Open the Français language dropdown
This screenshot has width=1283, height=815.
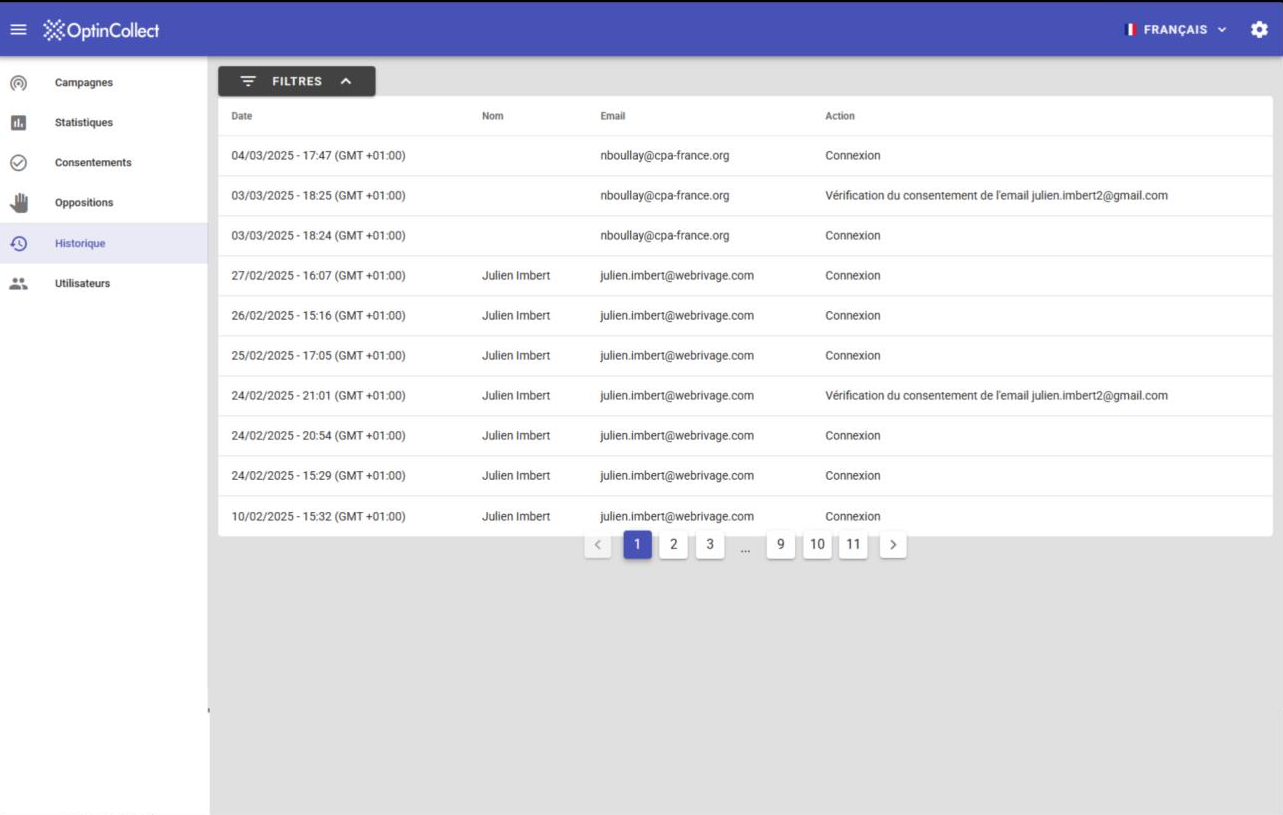tap(1176, 30)
